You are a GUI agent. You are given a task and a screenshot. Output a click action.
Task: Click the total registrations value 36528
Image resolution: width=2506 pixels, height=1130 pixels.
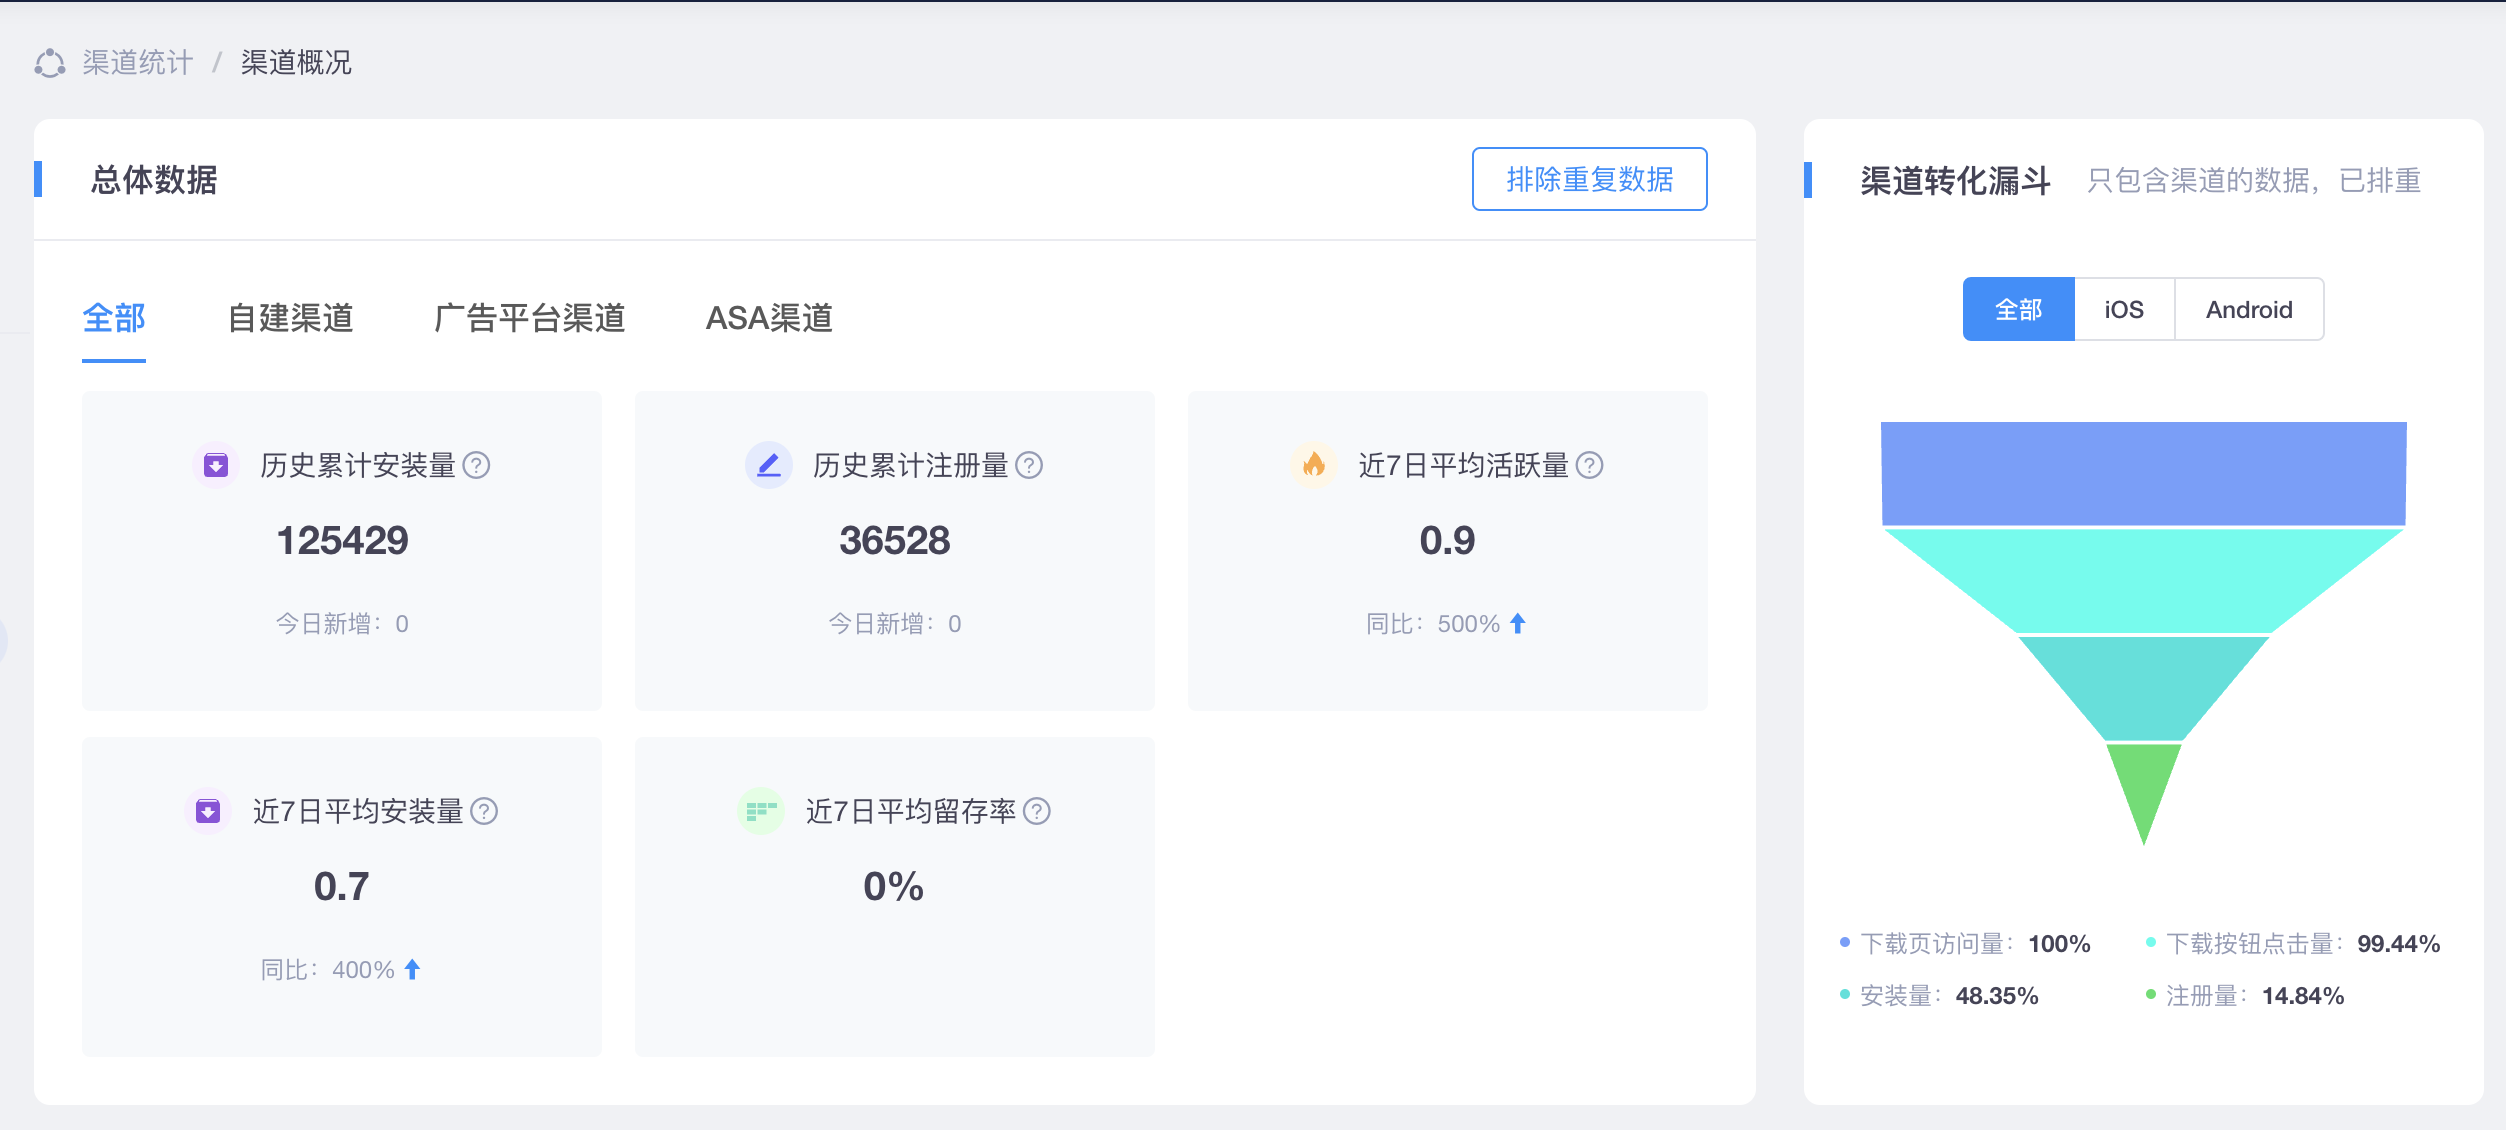pos(895,541)
